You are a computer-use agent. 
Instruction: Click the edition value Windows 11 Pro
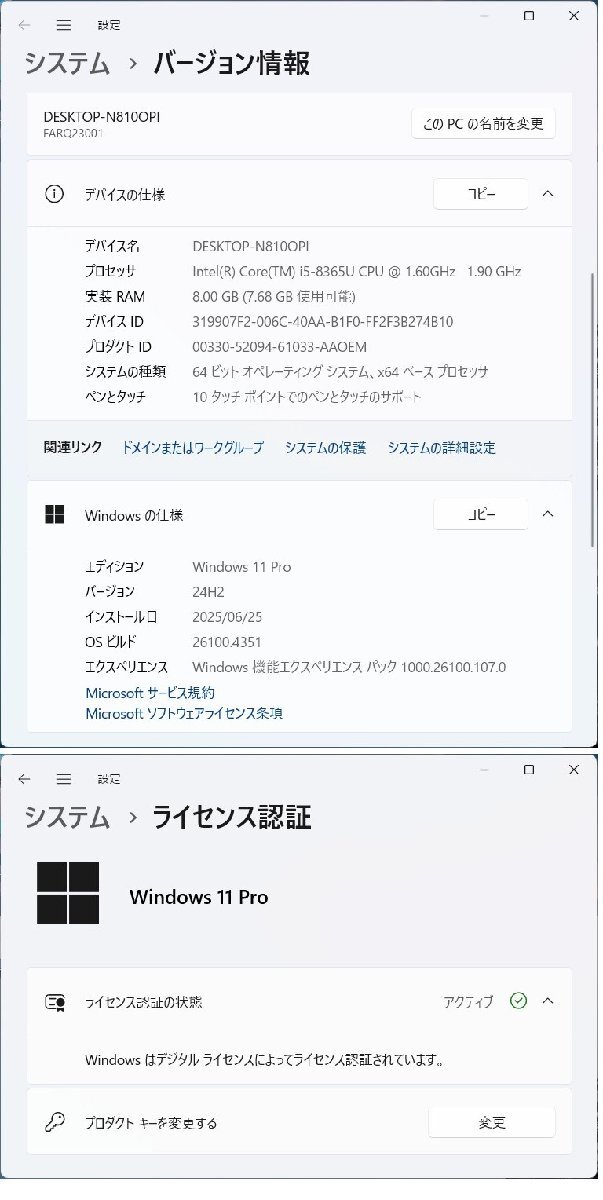coord(241,567)
